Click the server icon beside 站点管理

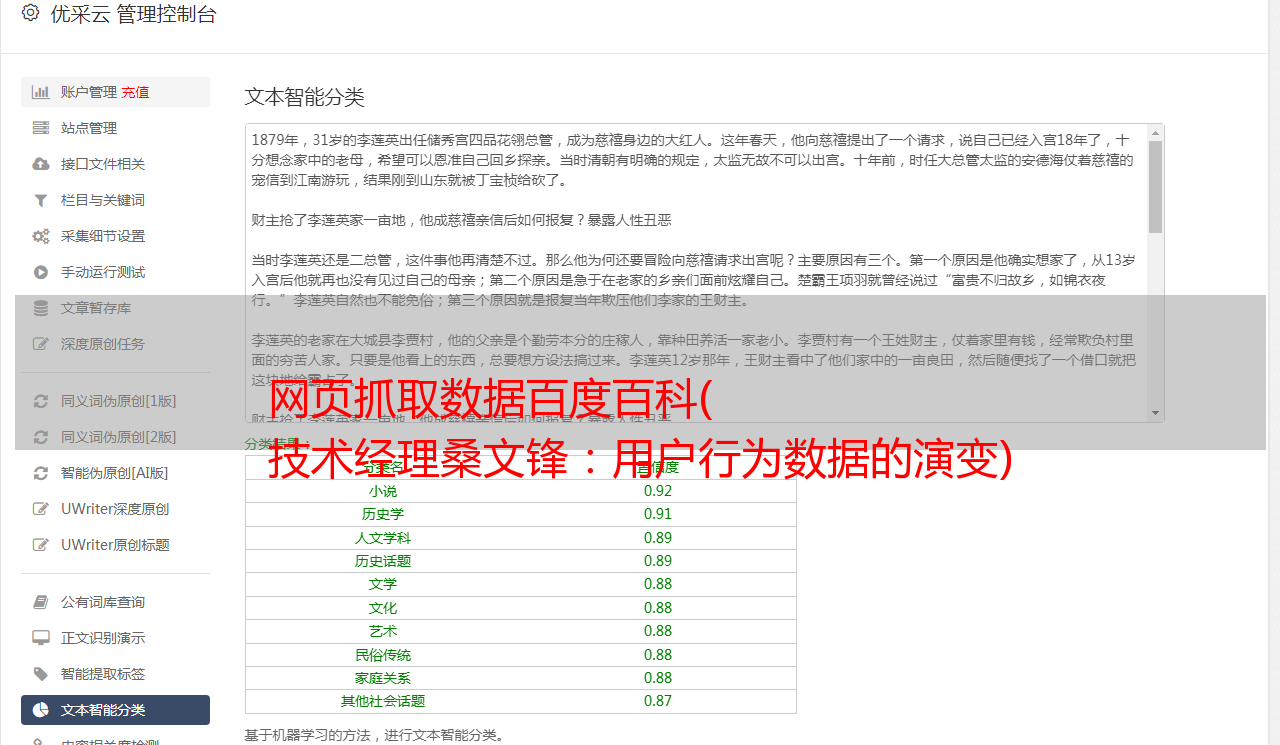(41, 128)
